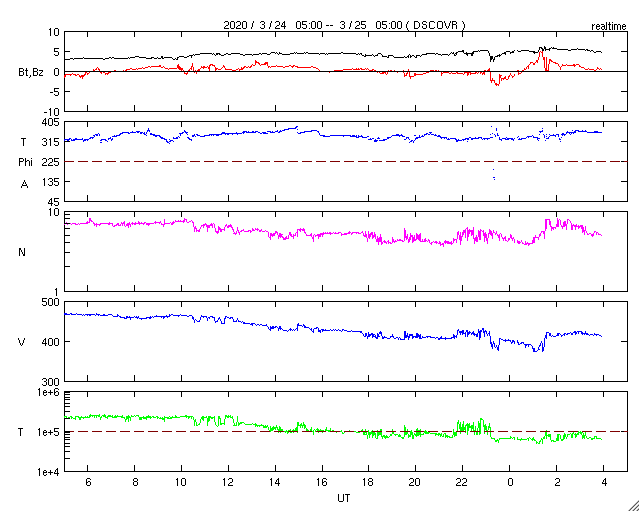Click the '300' tick on the V panel
Image resolution: width=640 pixels, height=512 pixels.
tap(51, 382)
